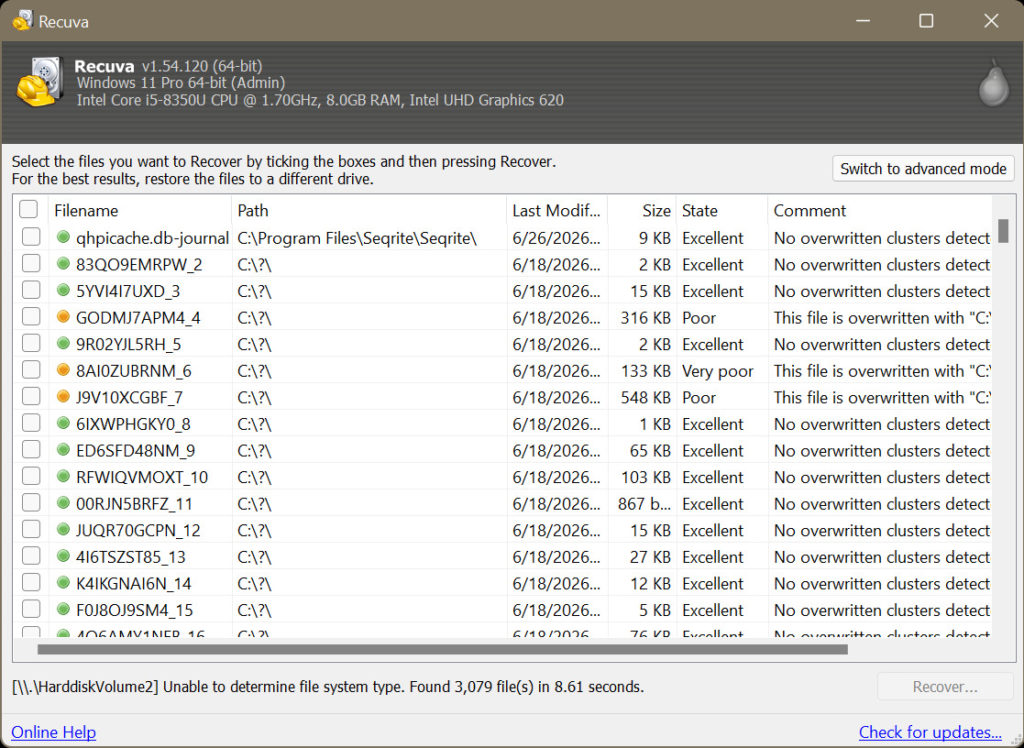Click the horizontal scrollbar thumb below the list
This screenshot has width=1024, height=748.
pos(443,649)
